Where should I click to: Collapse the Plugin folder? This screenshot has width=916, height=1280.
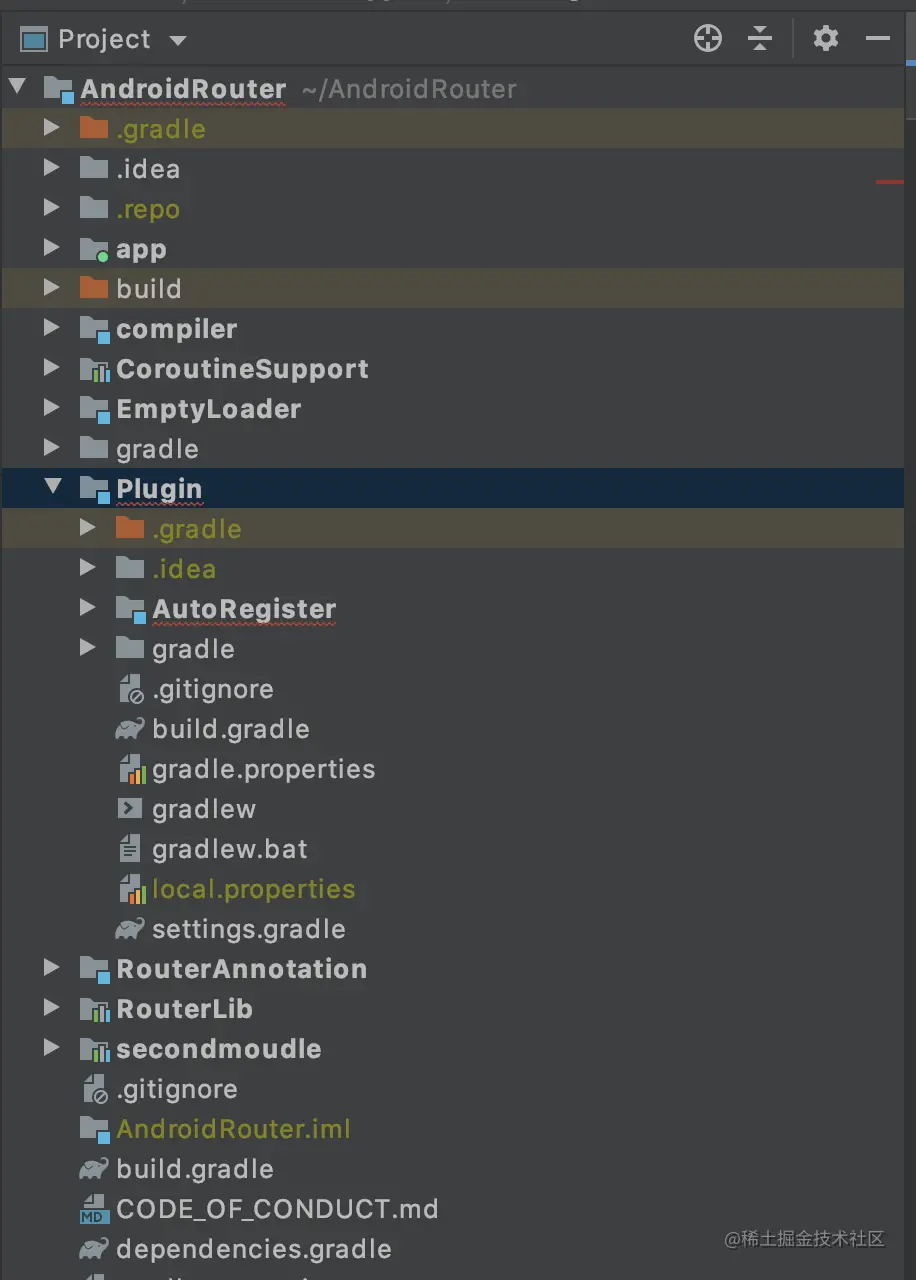pyautogui.click(x=52, y=488)
